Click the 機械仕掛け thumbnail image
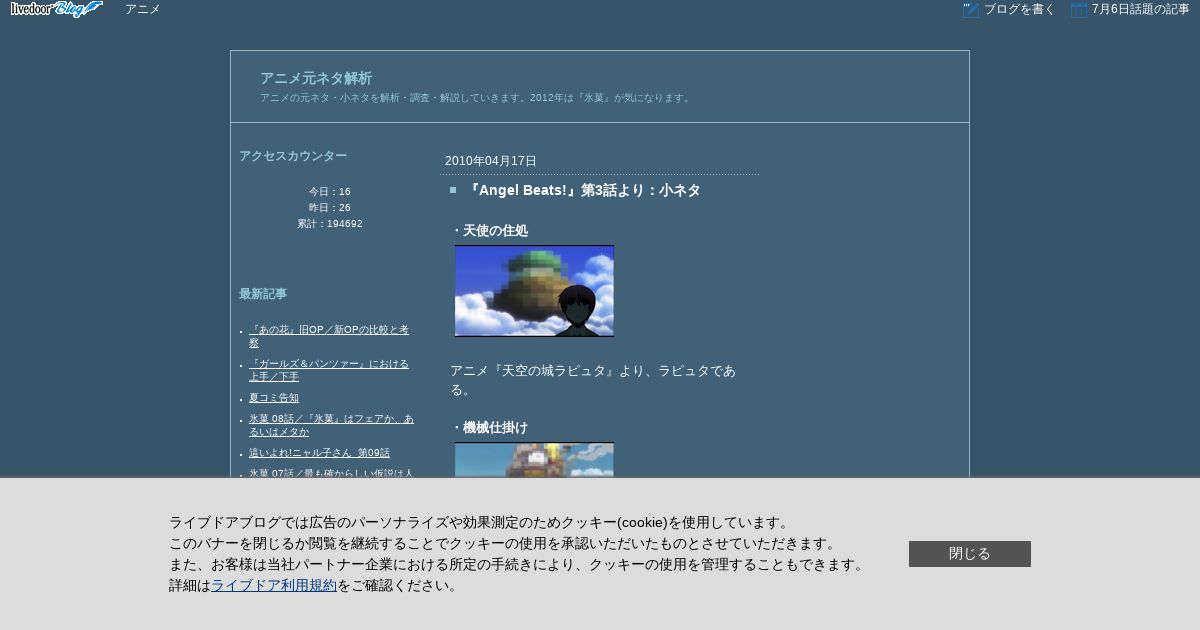 tap(534, 460)
